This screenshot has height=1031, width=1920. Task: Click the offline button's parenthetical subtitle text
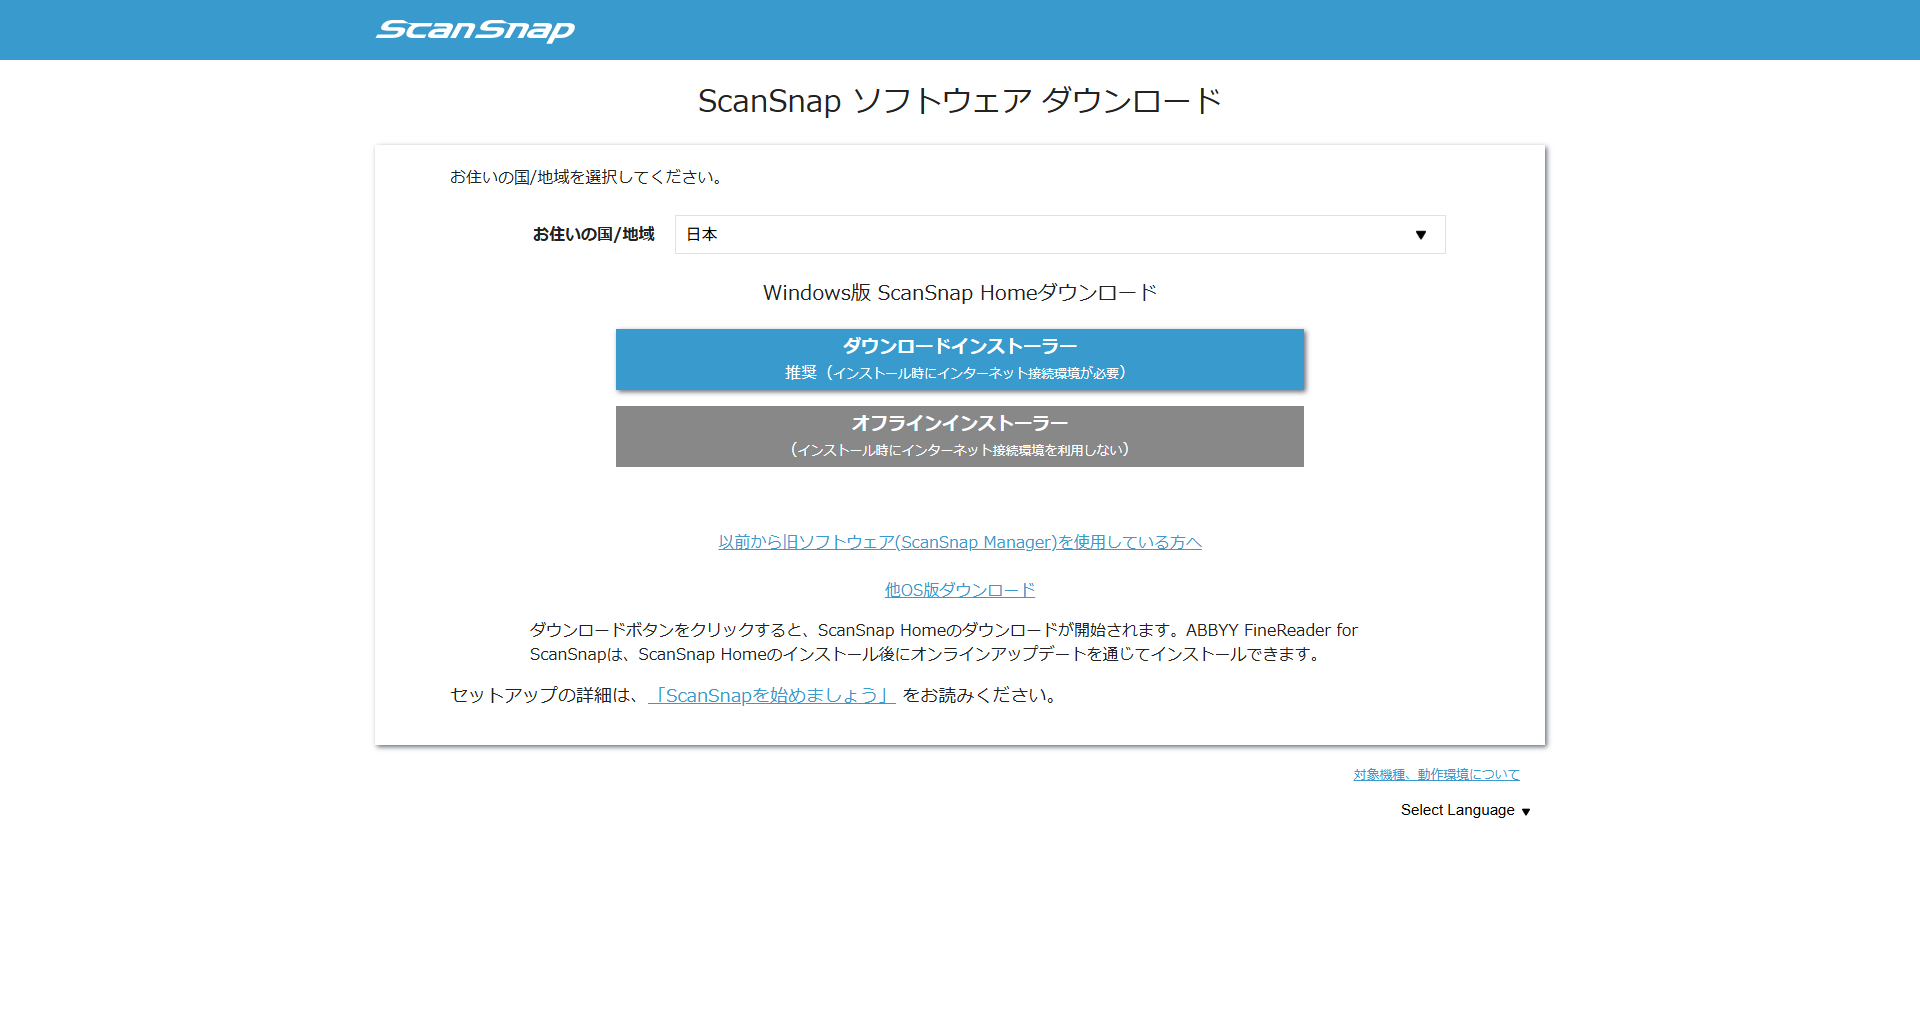click(959, 450)
